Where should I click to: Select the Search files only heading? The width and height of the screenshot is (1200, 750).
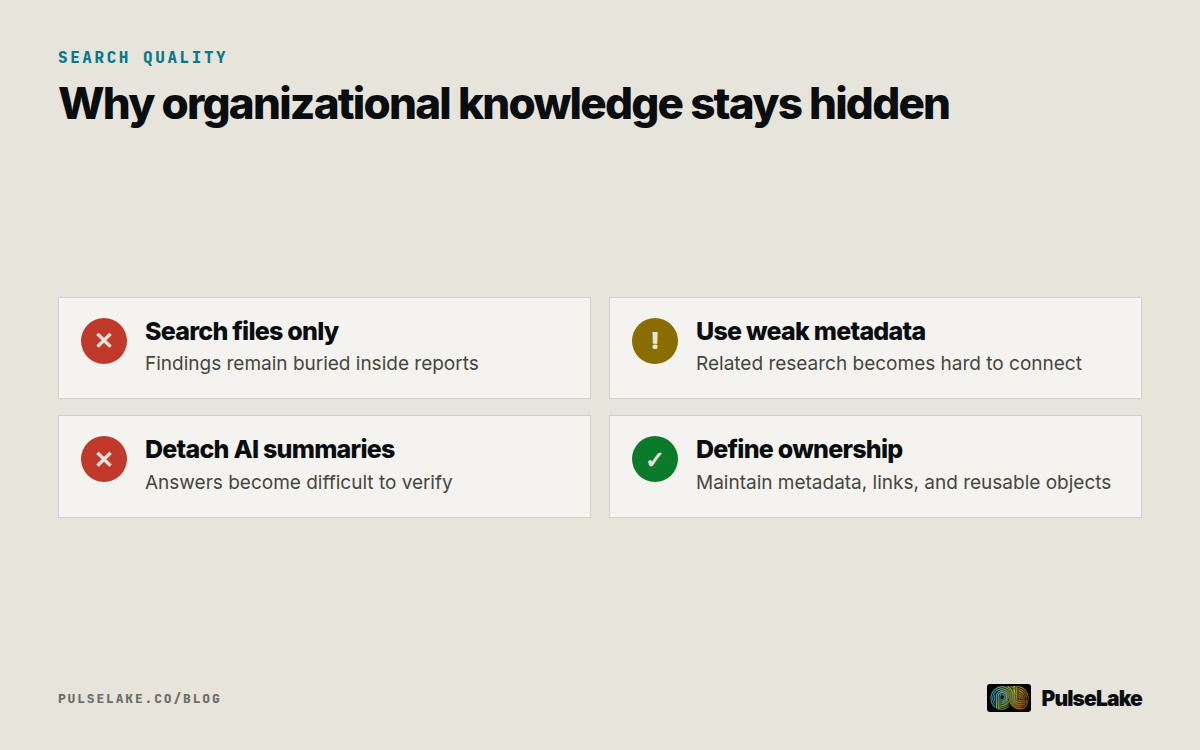click(242, 331)
